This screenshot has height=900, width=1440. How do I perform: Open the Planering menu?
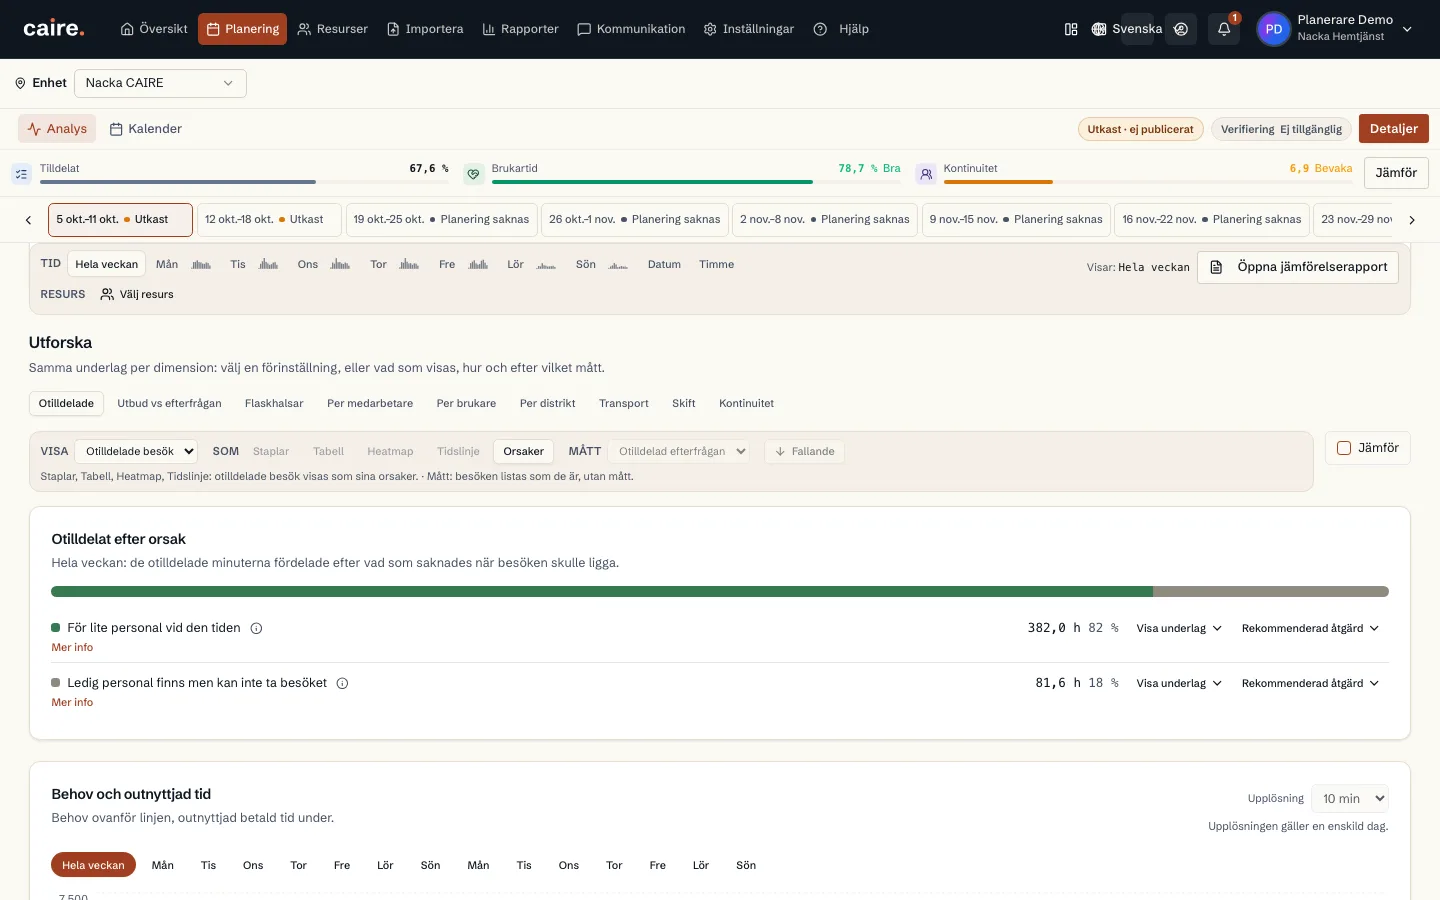pyautogui.click(x=242, y=29)
